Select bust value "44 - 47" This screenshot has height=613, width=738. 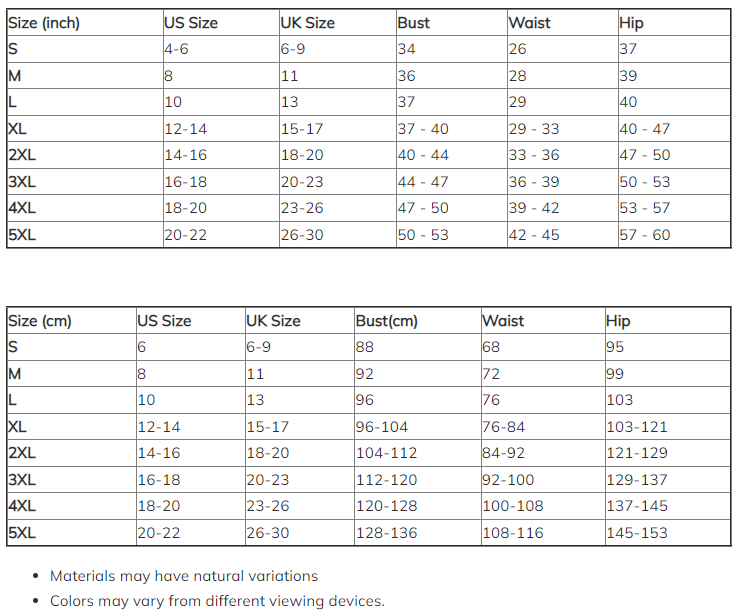[423, 182]
